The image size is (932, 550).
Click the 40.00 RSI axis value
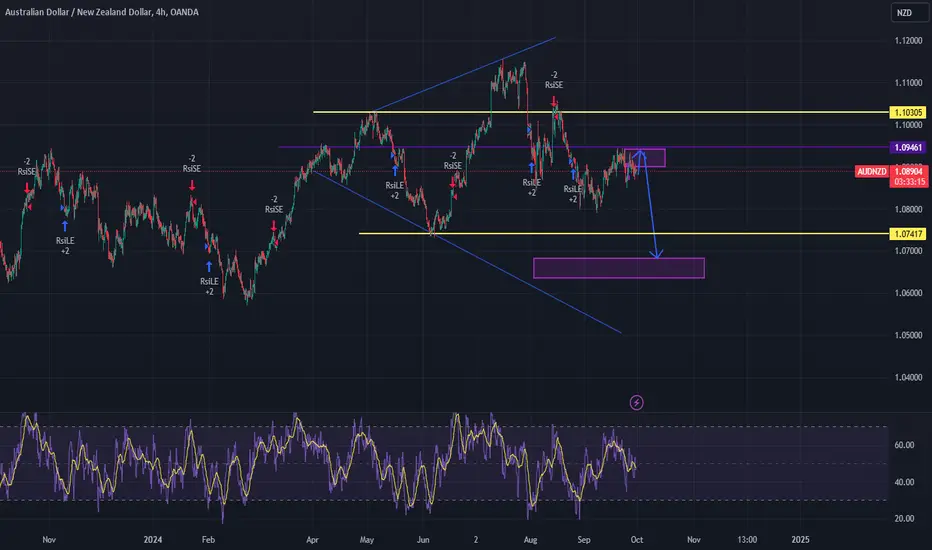(x=904, y=482)
